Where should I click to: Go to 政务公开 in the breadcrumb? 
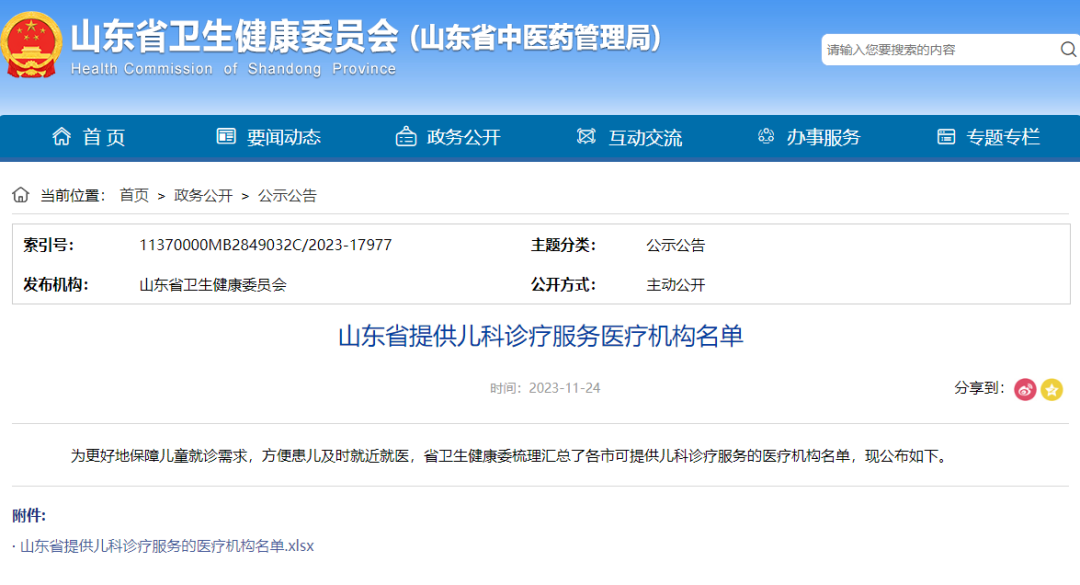click(203, 196)
